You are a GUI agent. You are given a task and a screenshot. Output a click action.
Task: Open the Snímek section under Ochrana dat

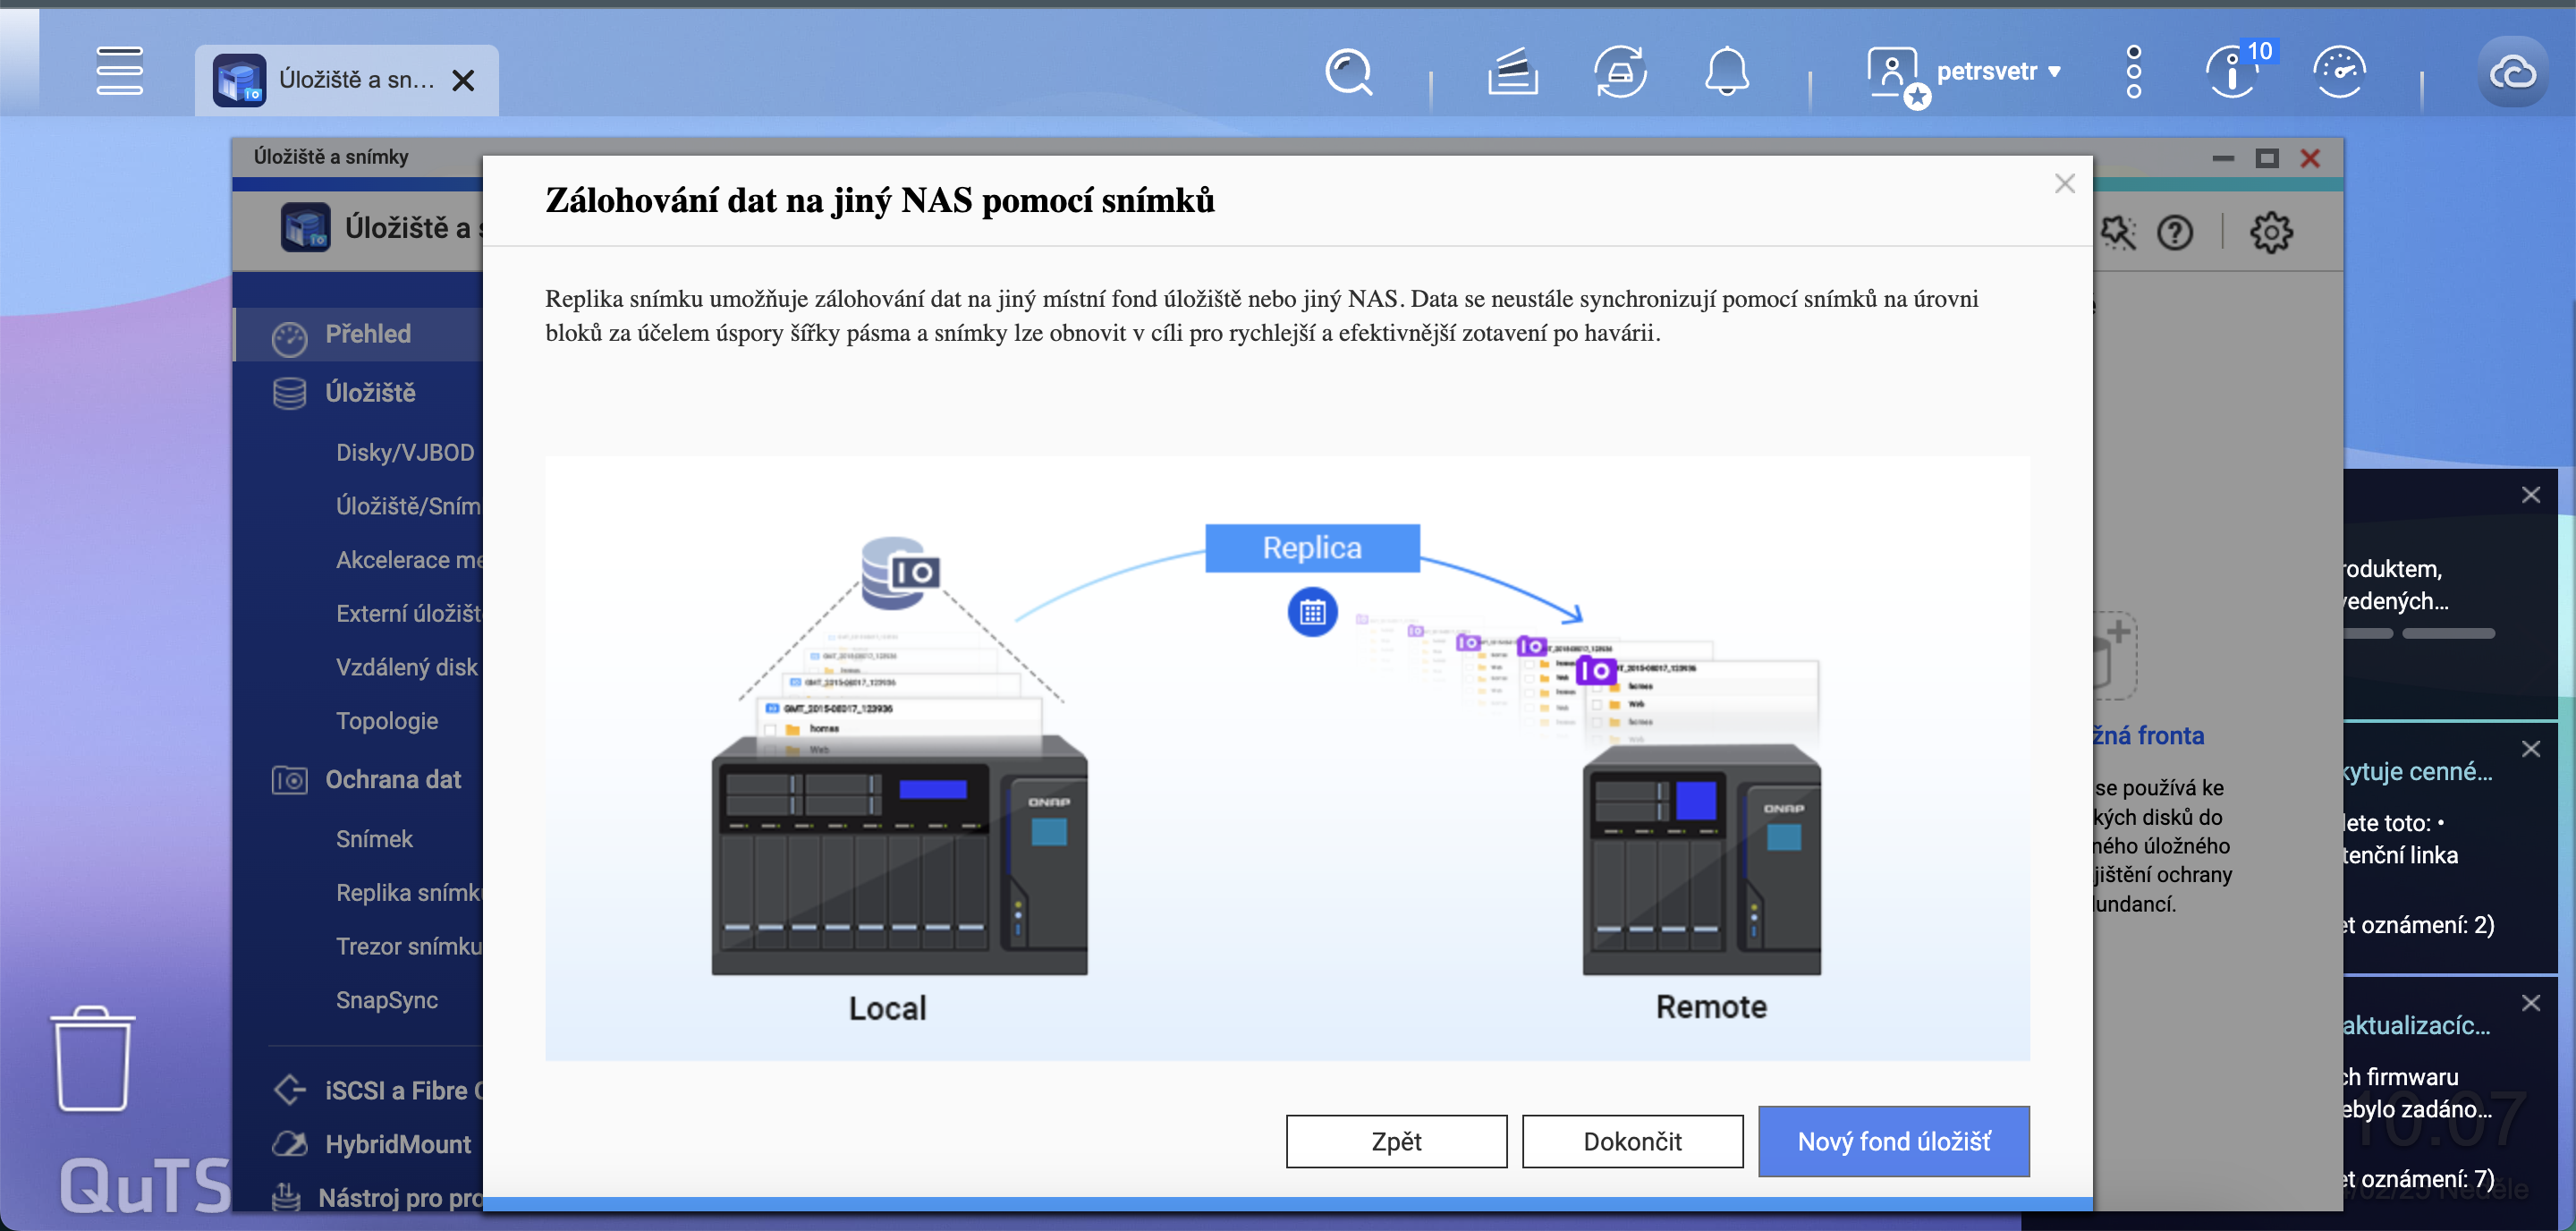(x=374, y=839)
